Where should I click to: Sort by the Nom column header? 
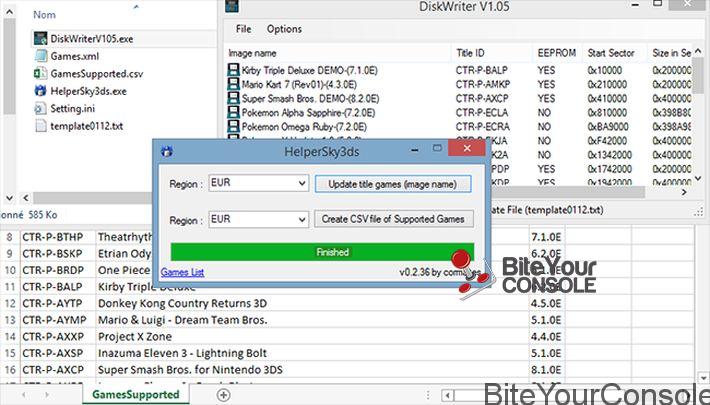point(44,14)
